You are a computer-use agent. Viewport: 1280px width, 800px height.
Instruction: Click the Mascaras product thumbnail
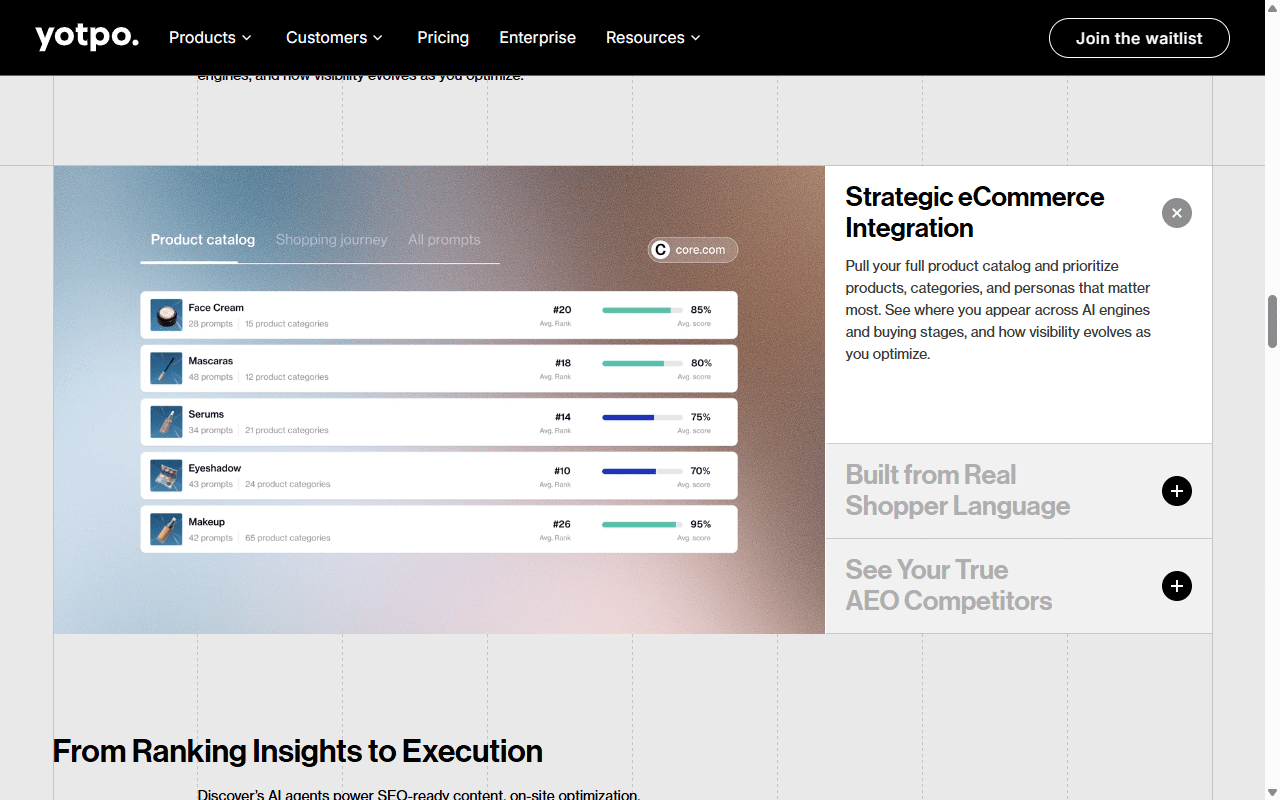tap(166, 368)
